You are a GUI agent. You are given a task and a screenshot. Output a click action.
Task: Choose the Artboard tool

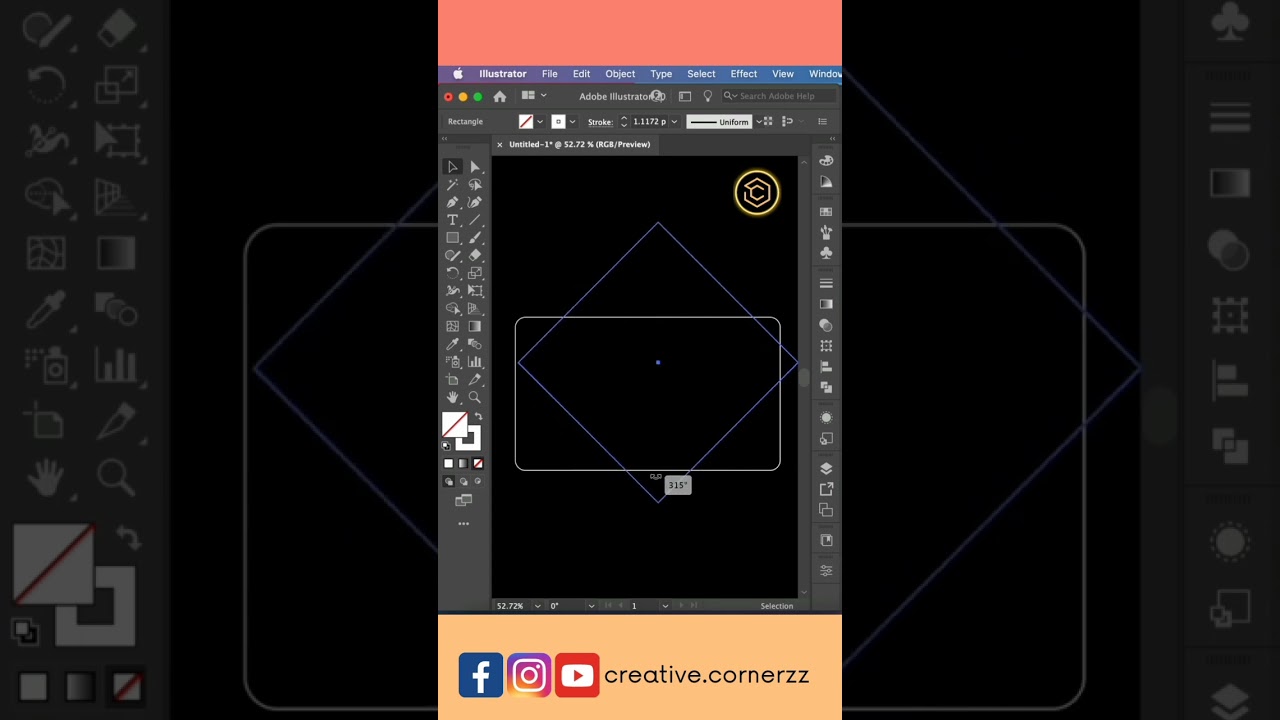click(x=452, y=380)
